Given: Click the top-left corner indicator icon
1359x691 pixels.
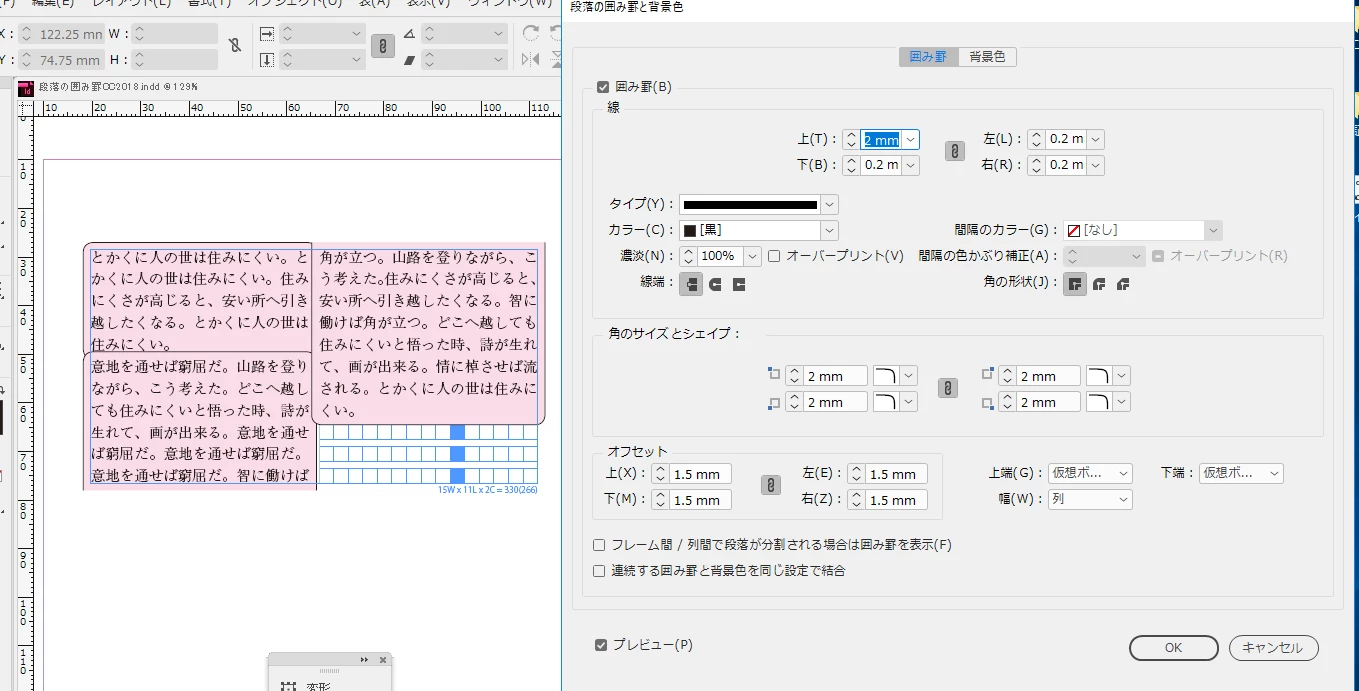Looking at the screenshot, I should (773, 374).
